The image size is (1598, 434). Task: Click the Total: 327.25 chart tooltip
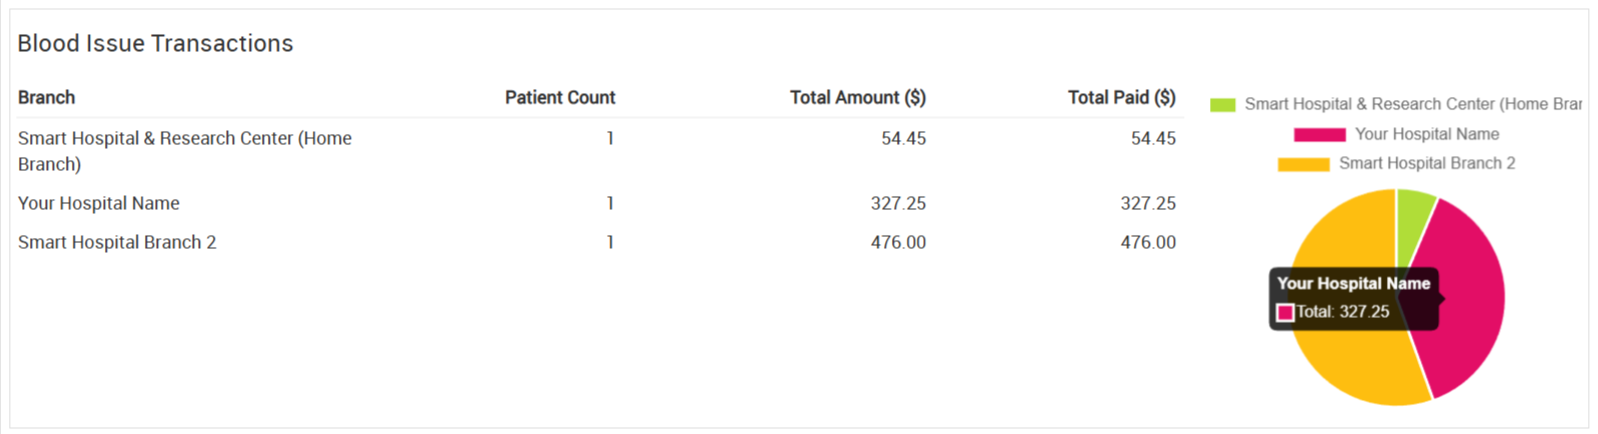point(1354,298)
